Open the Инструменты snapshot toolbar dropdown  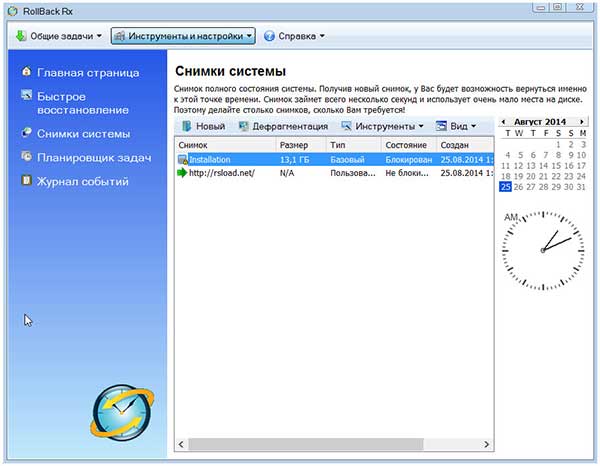click(x=382, y=126)
